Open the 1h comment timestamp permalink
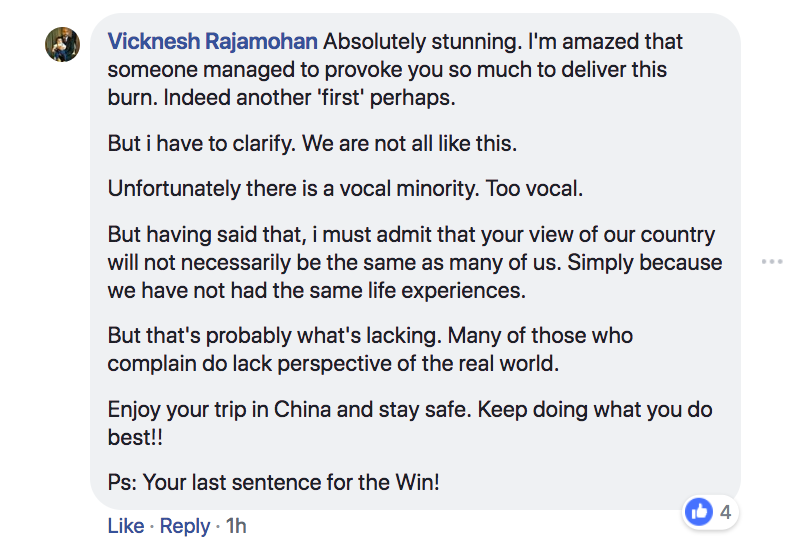803x549 pixels. [236, 526]
